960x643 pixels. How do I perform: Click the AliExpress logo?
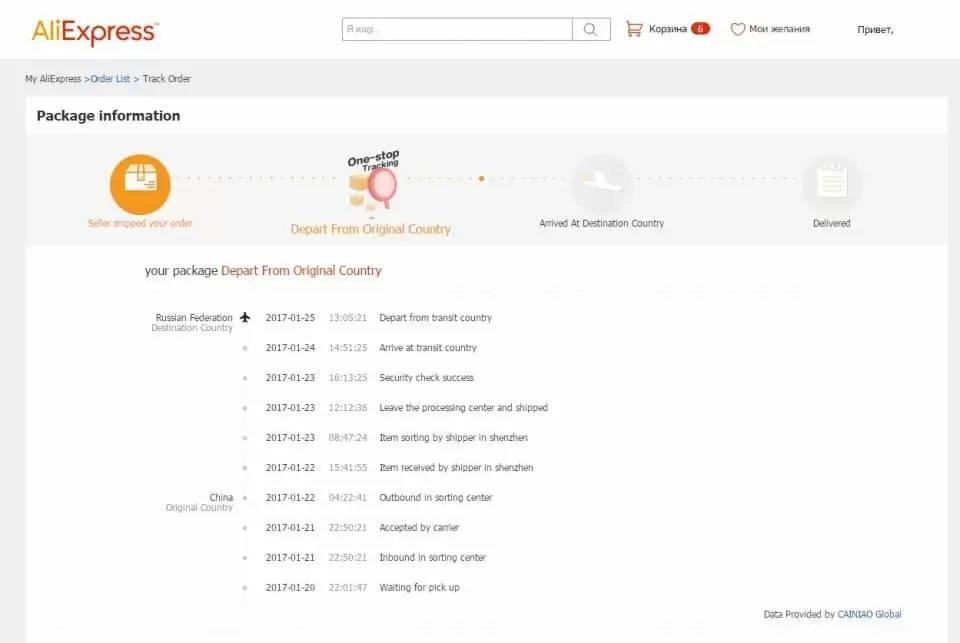[x=94, y=31]
